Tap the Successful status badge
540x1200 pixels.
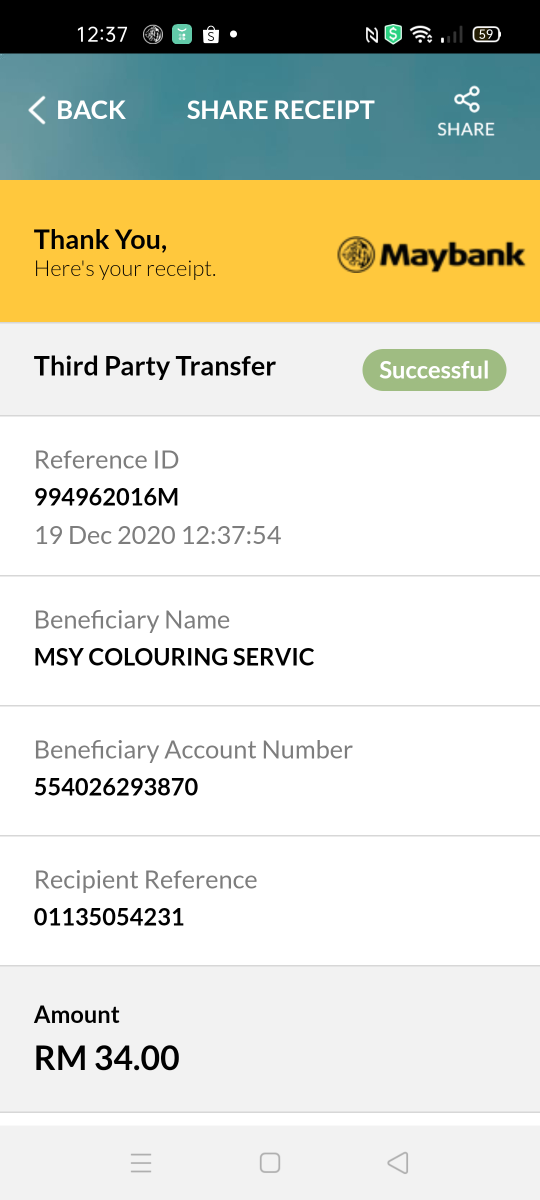(x=434, y=370)
